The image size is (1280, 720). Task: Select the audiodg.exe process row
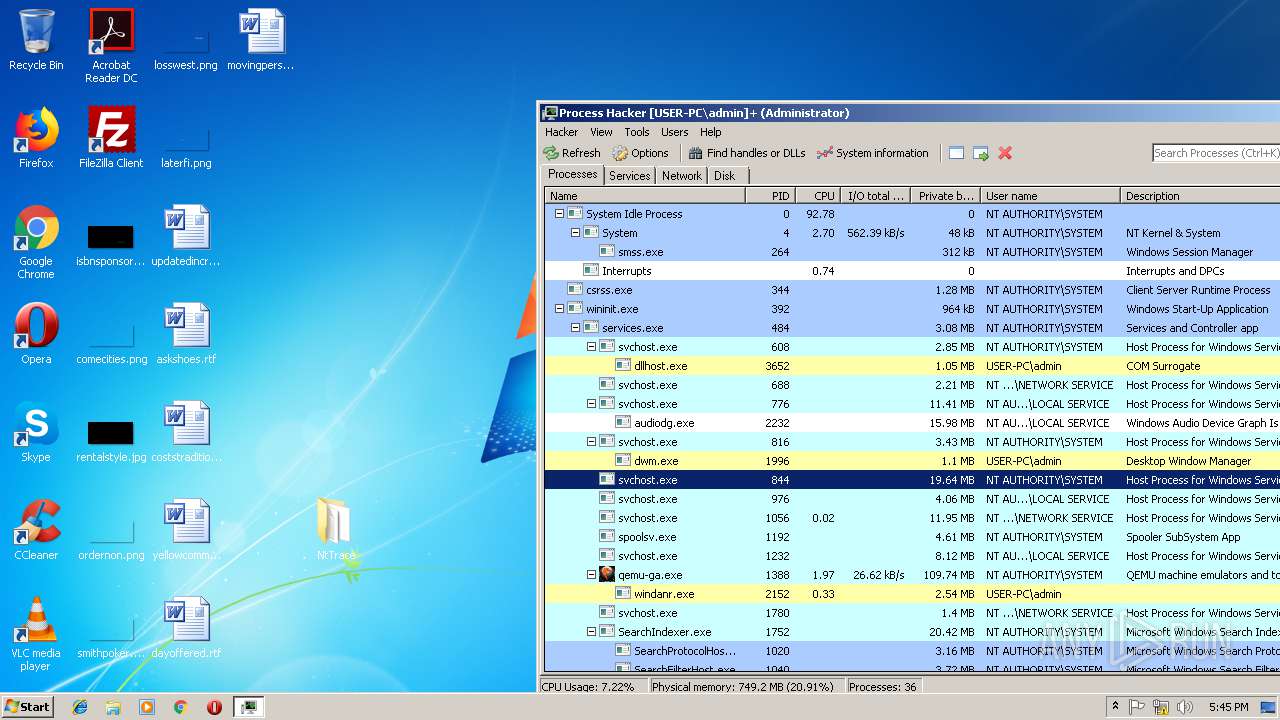click(912, 423)
